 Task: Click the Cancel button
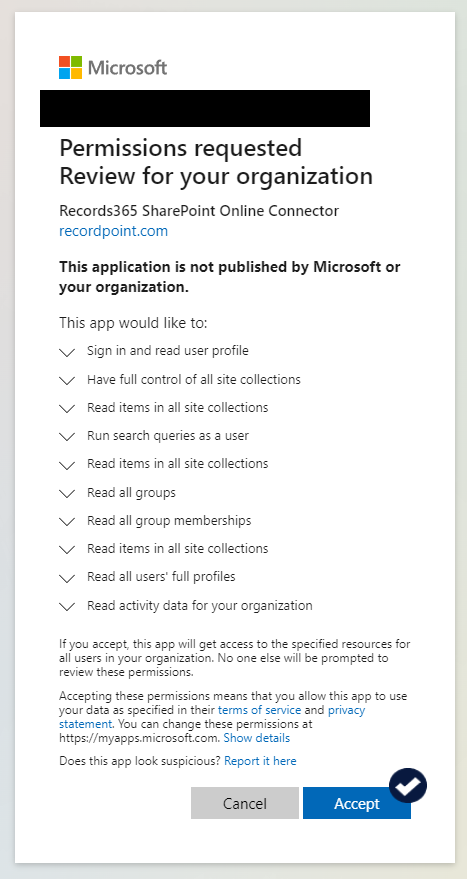click(244, 803)
